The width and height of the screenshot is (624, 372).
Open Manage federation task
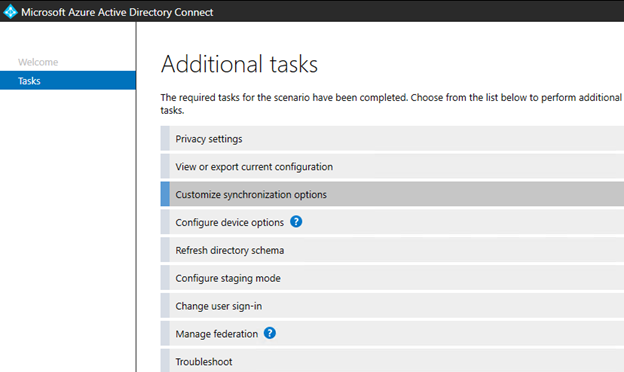[x=392, y=333]
